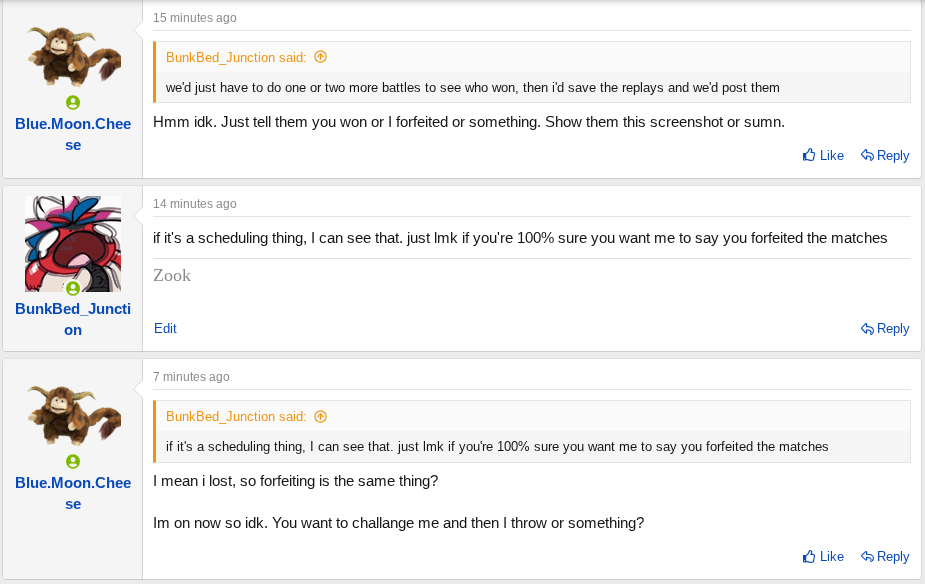Click the "14 minutes ago" timestamp
This screenshot has height=584, width=925.
[x=195, y=204]
